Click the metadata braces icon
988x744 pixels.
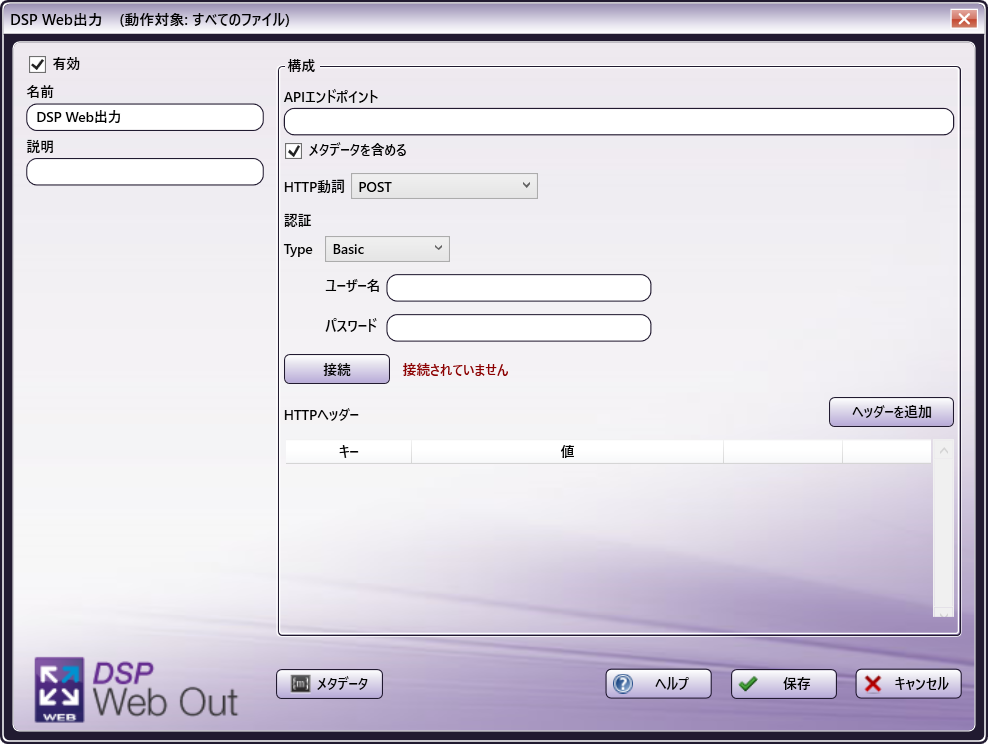coord(301,684)
